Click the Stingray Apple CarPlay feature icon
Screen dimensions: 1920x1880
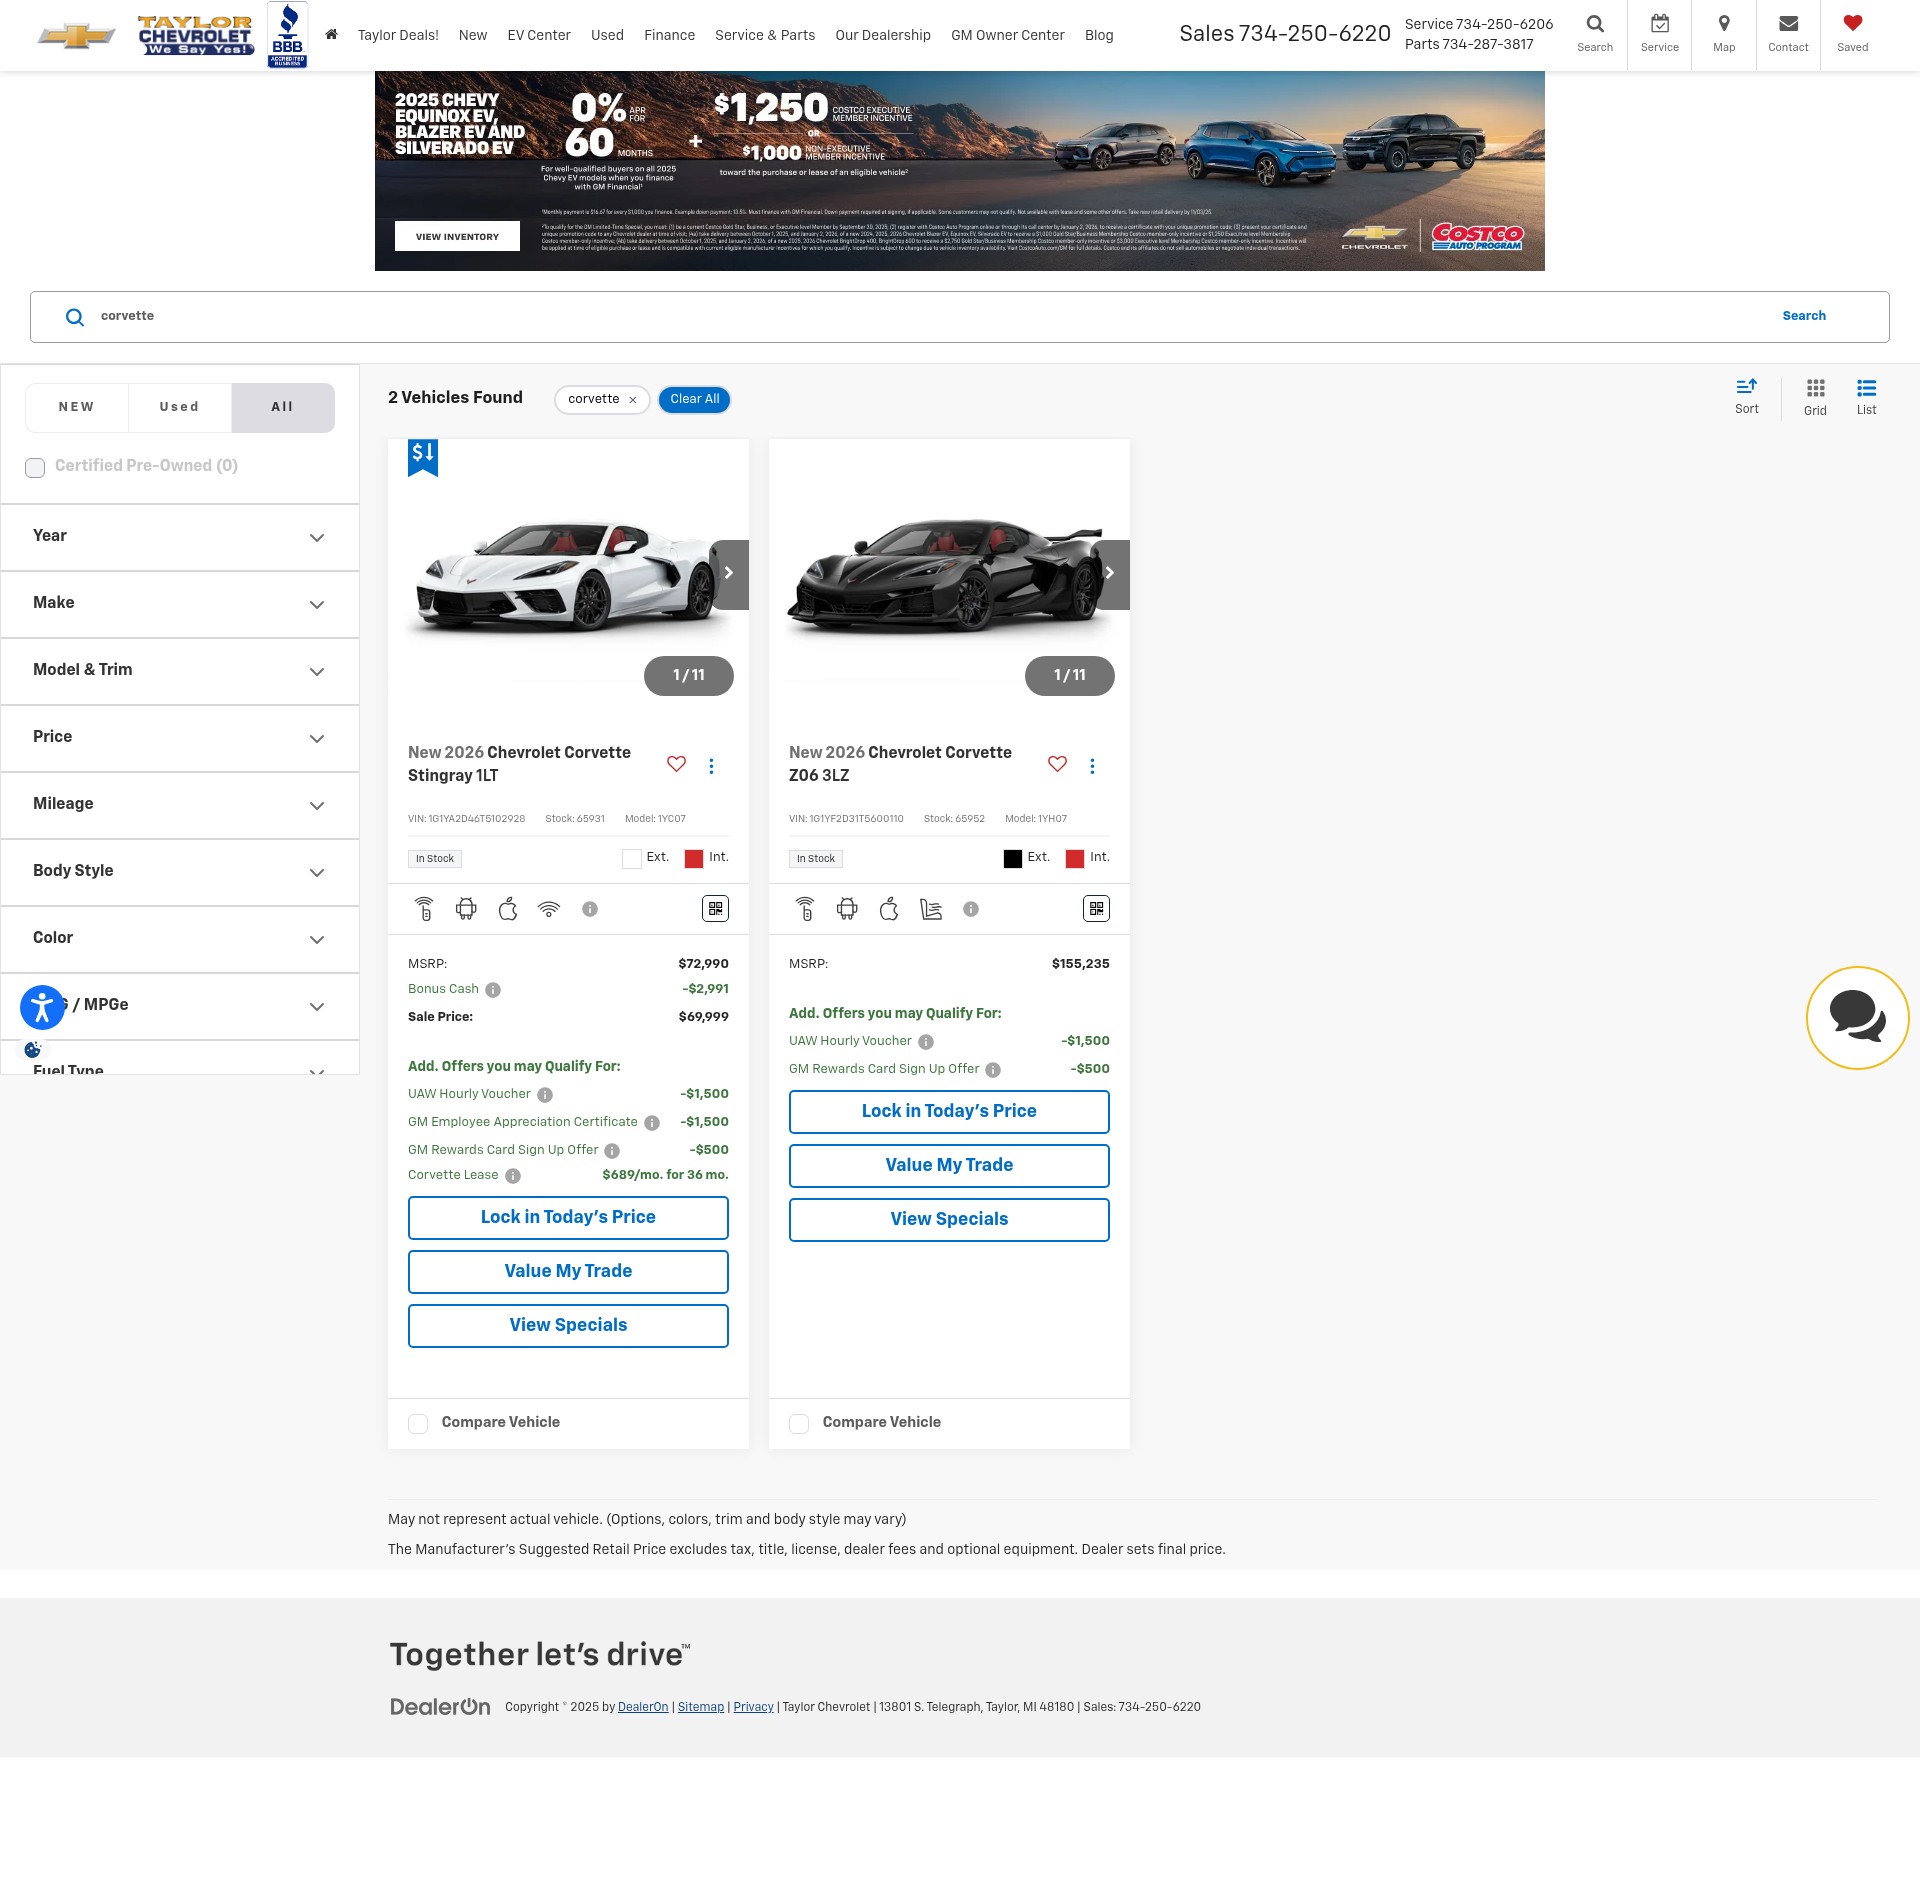click(508, 909)
